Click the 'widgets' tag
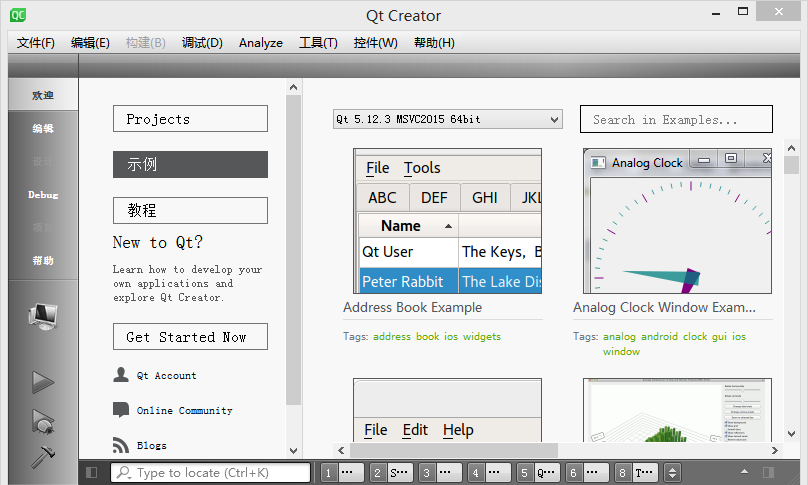 (x=482, y=337)
